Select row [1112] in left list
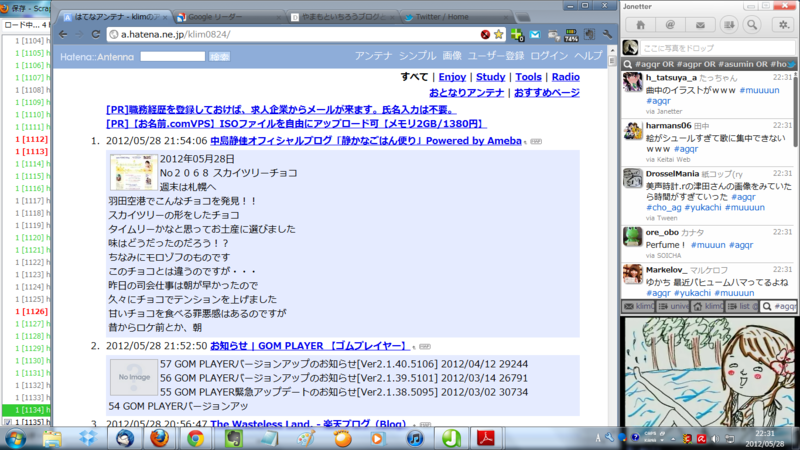Screen dimensions: 800x450 click(x=31, y=139)
